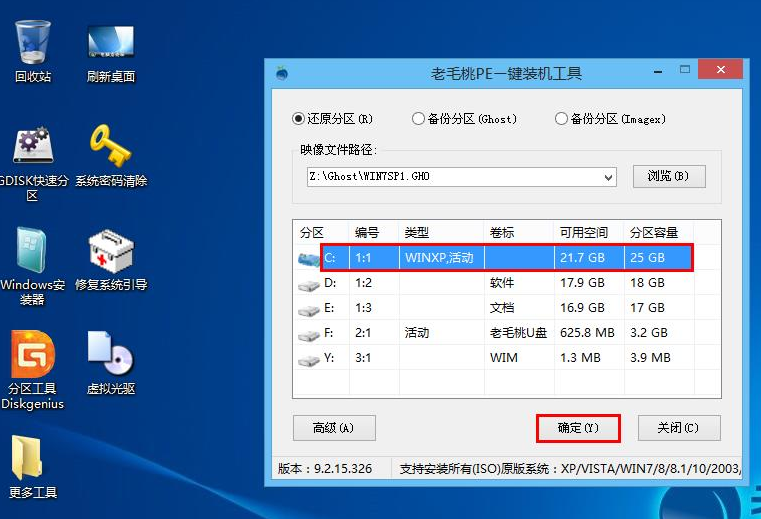Click the 分区容量 column header
The width and height of the screenshot is (761, 519).
(x=659, y=232)
